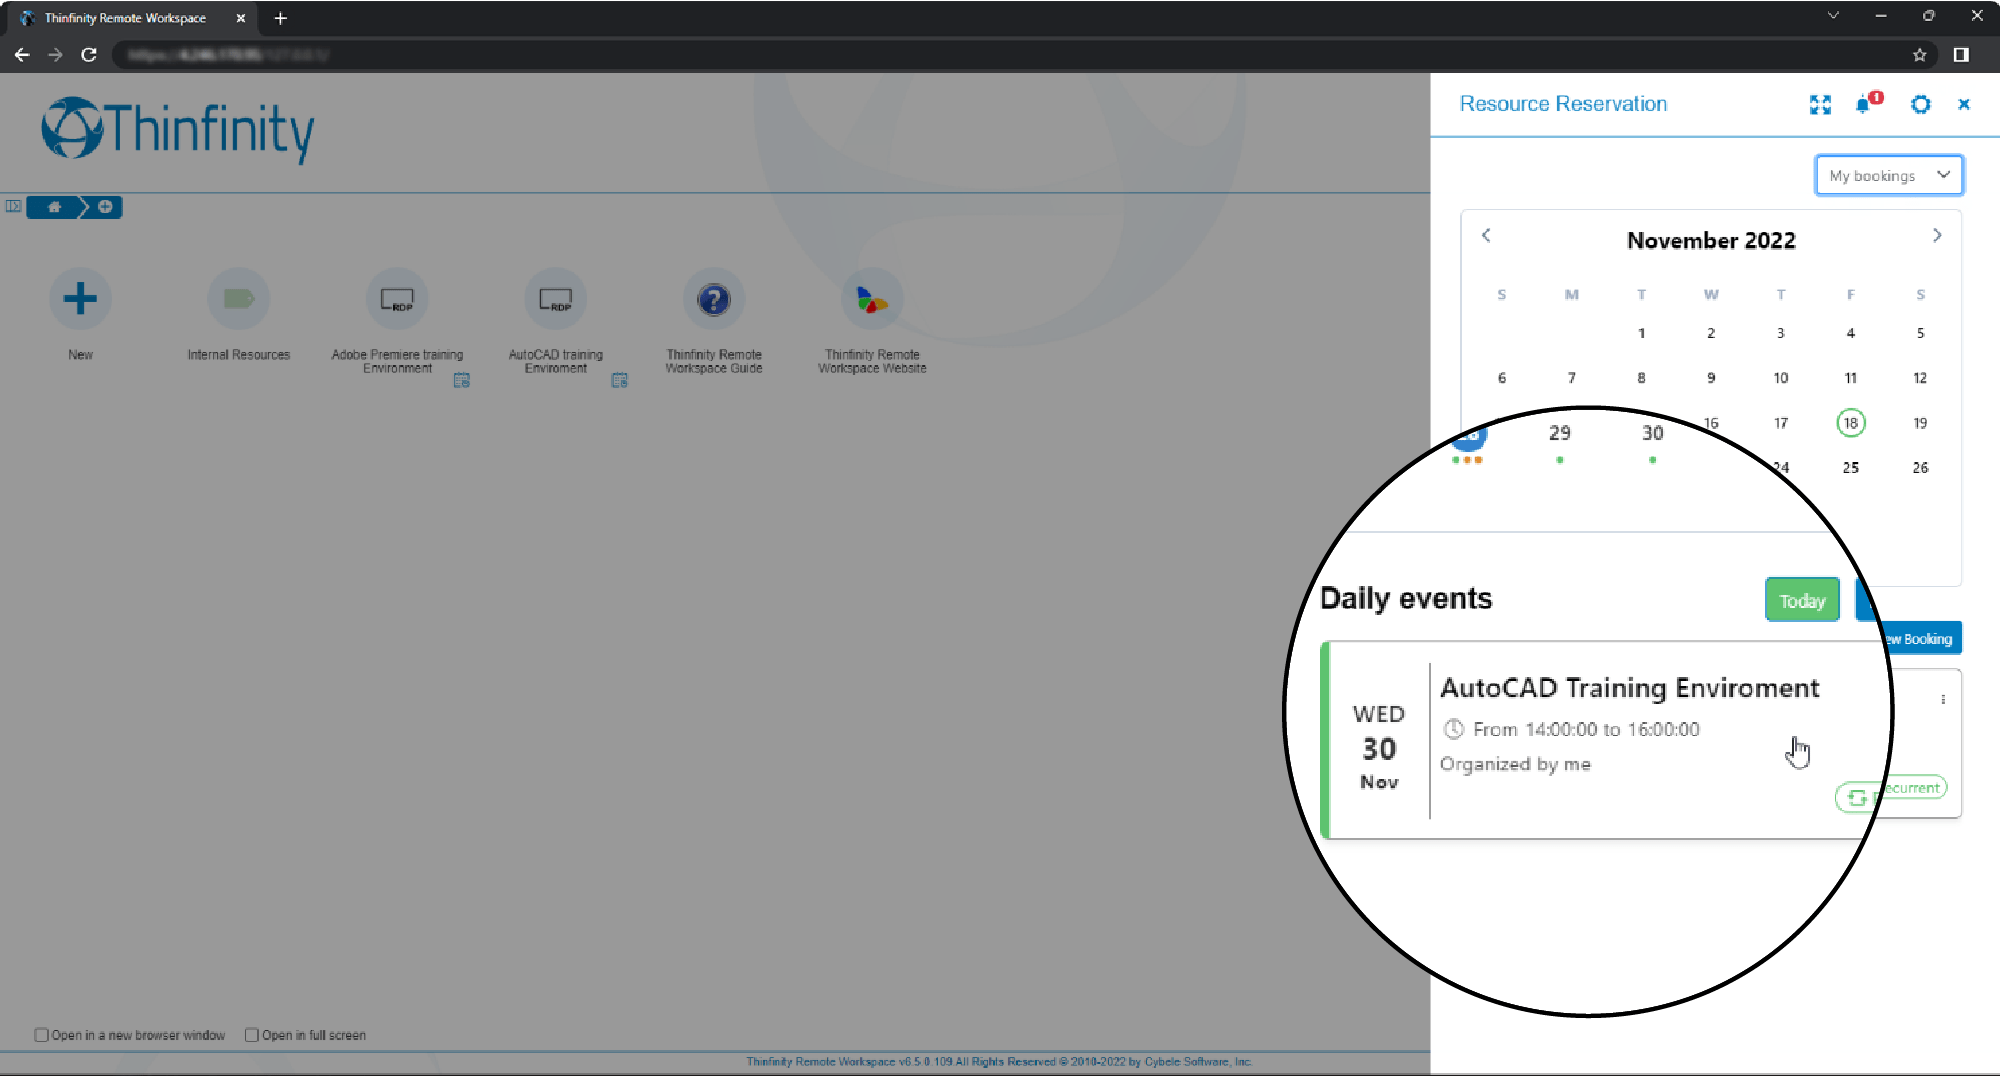
Task: Visit the Thinfinity Remote Workspace Website
Action: pos(871,299)
